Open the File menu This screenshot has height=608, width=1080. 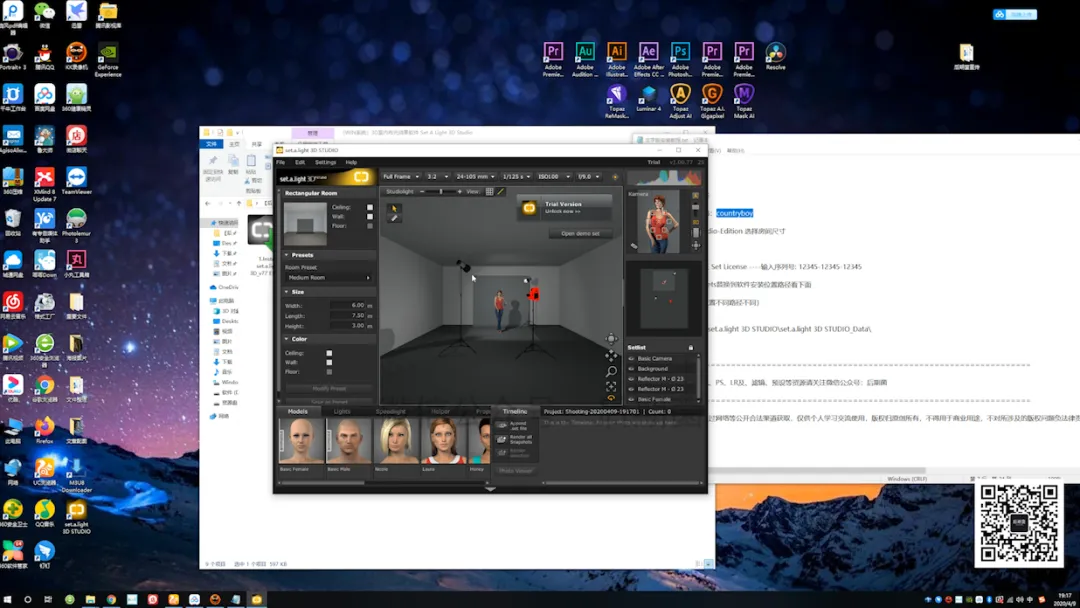click(280, 163)
